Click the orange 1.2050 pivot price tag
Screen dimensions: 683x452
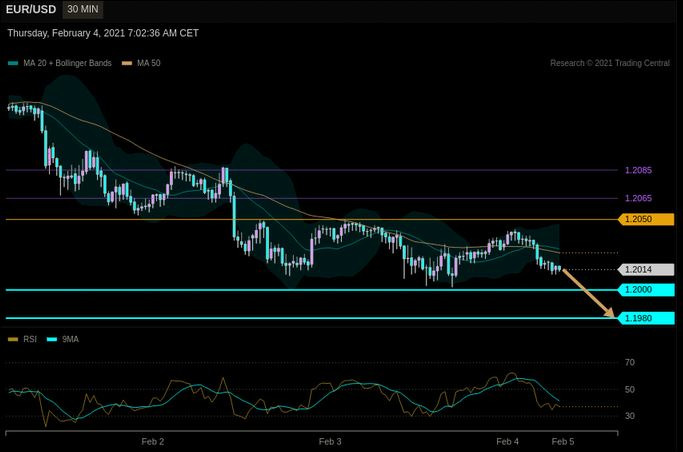pos(646,219)
